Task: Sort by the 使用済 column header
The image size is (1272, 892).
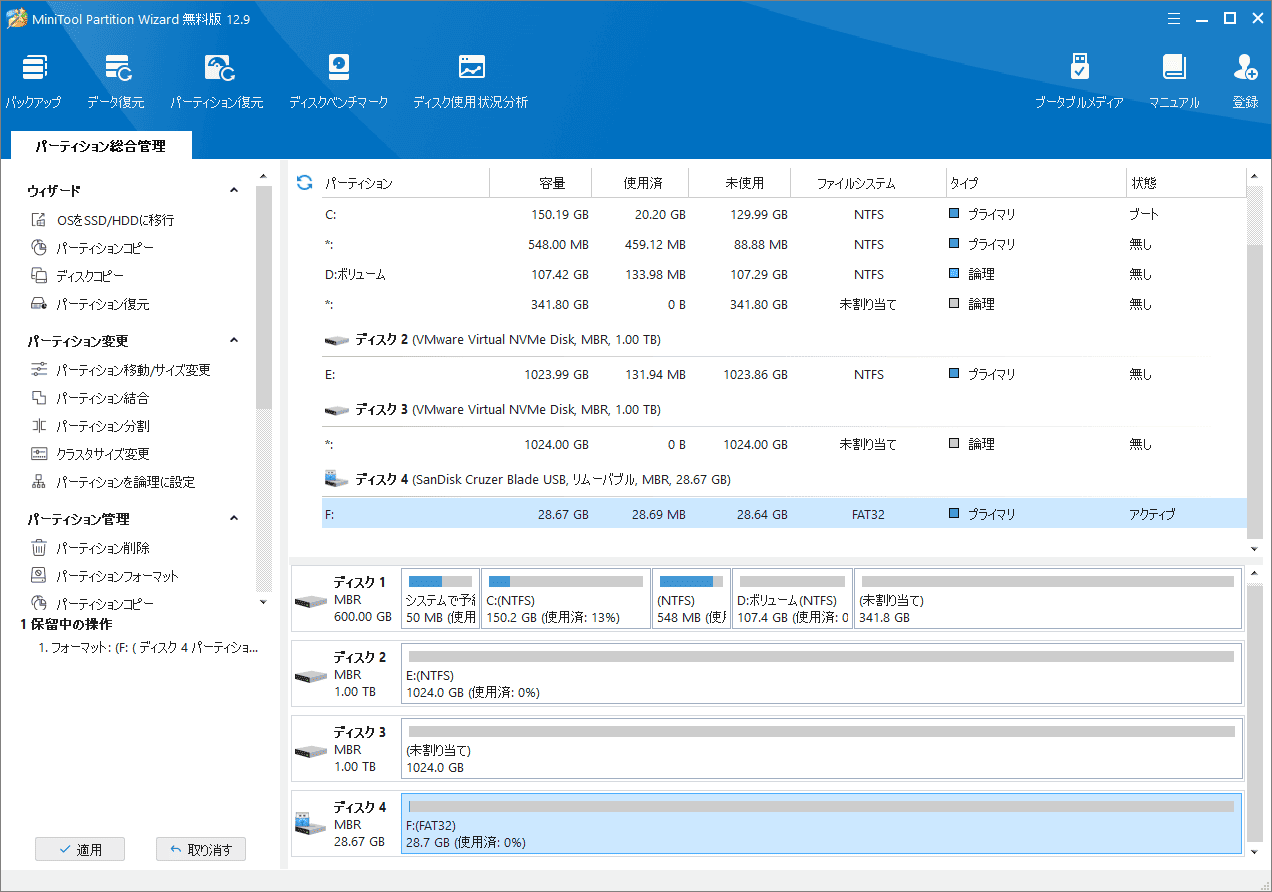Action: click(642, 184)
